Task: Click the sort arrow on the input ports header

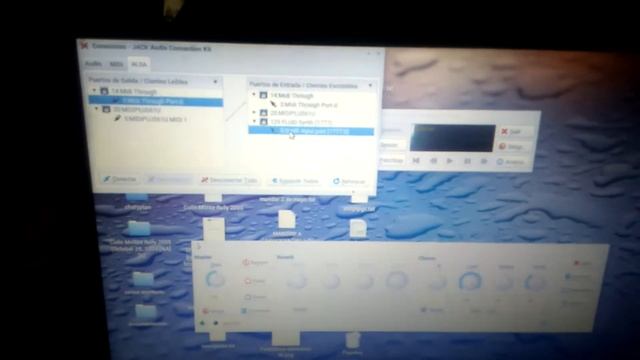Action: [x=370, y=86]
